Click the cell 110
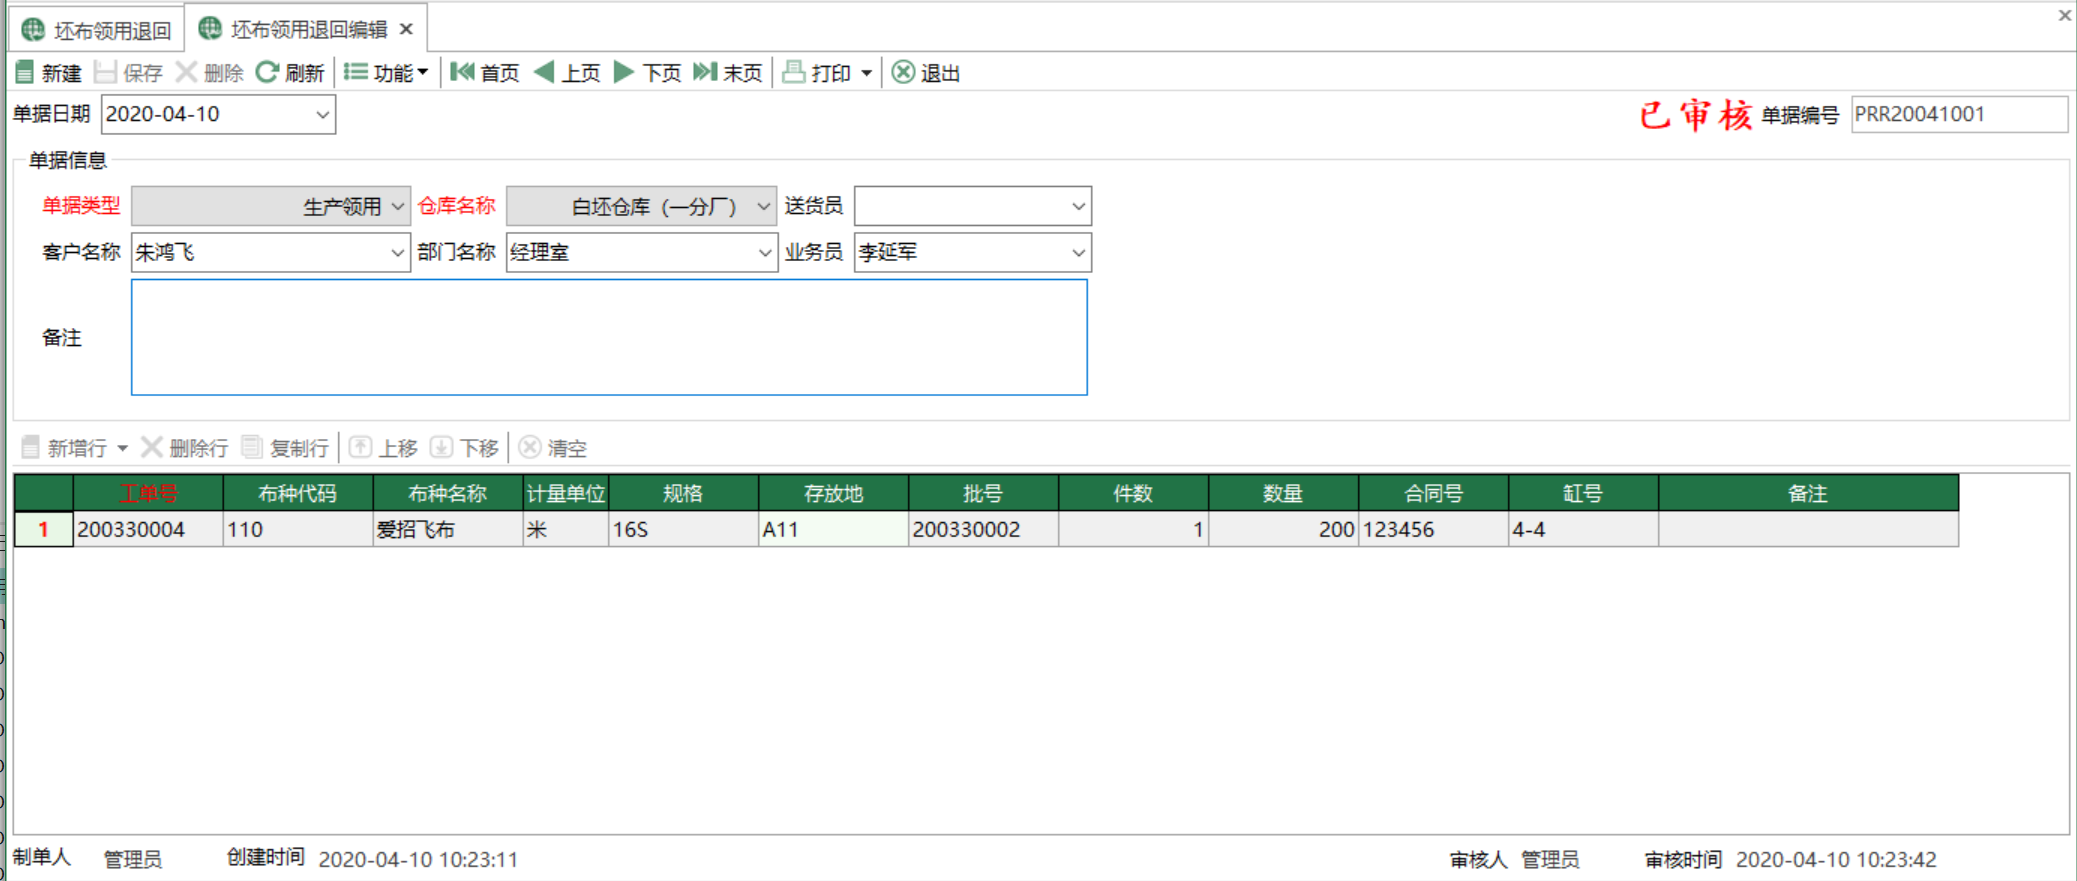This screenshot has width=2077, height=881. point(298,529)
